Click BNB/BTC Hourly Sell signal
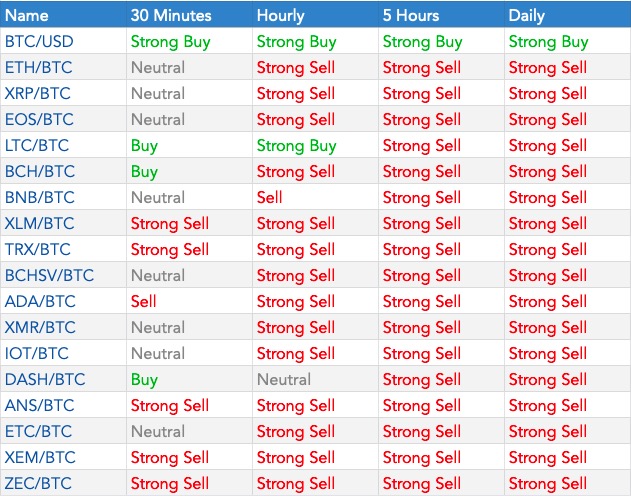The height and width of the screenshot is (496, 631). point(270,198)
